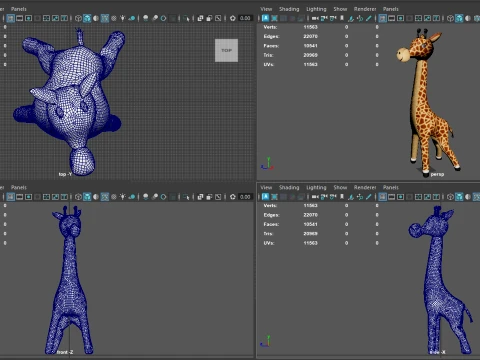Enable smooth shade all in persp panel

point(459,18)
